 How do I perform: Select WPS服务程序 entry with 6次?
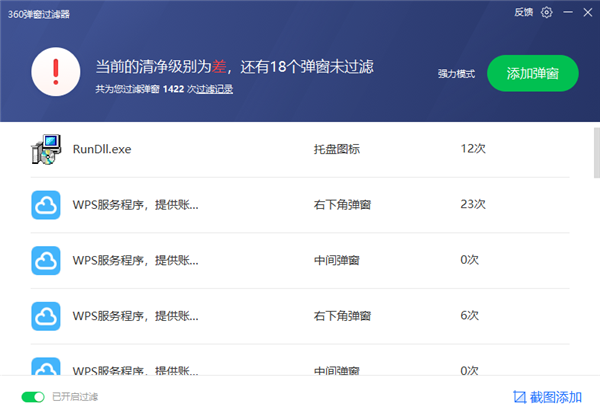coord(135,316)
